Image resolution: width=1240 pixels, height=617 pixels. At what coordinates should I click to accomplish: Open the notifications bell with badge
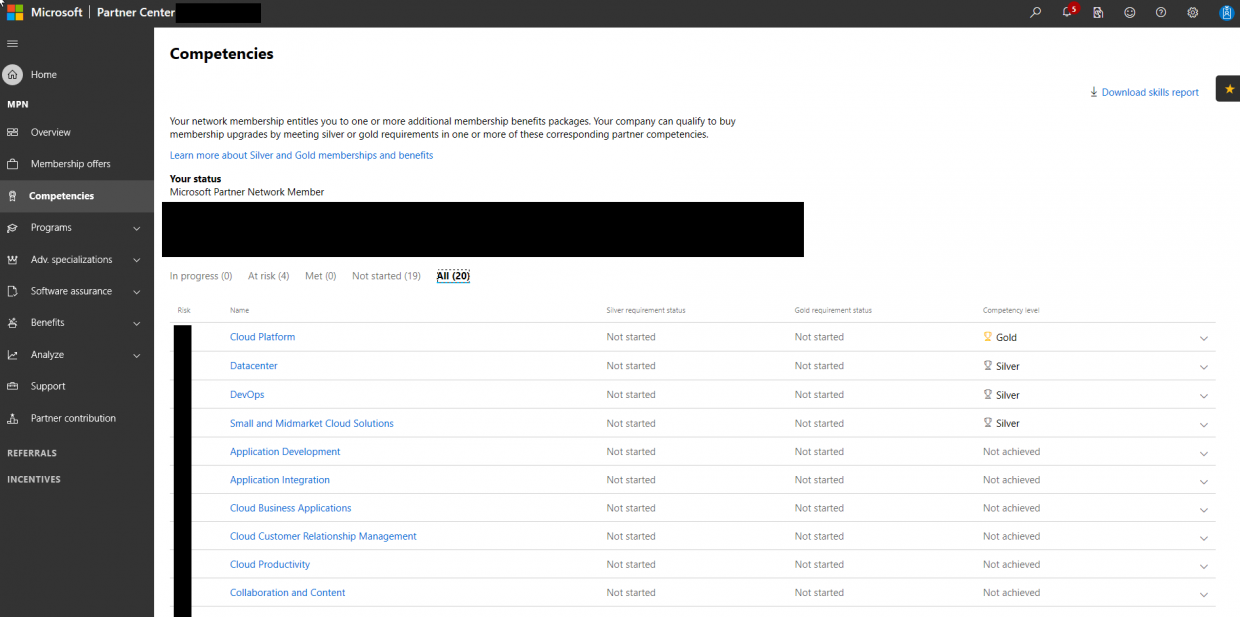coord(1068,12)
